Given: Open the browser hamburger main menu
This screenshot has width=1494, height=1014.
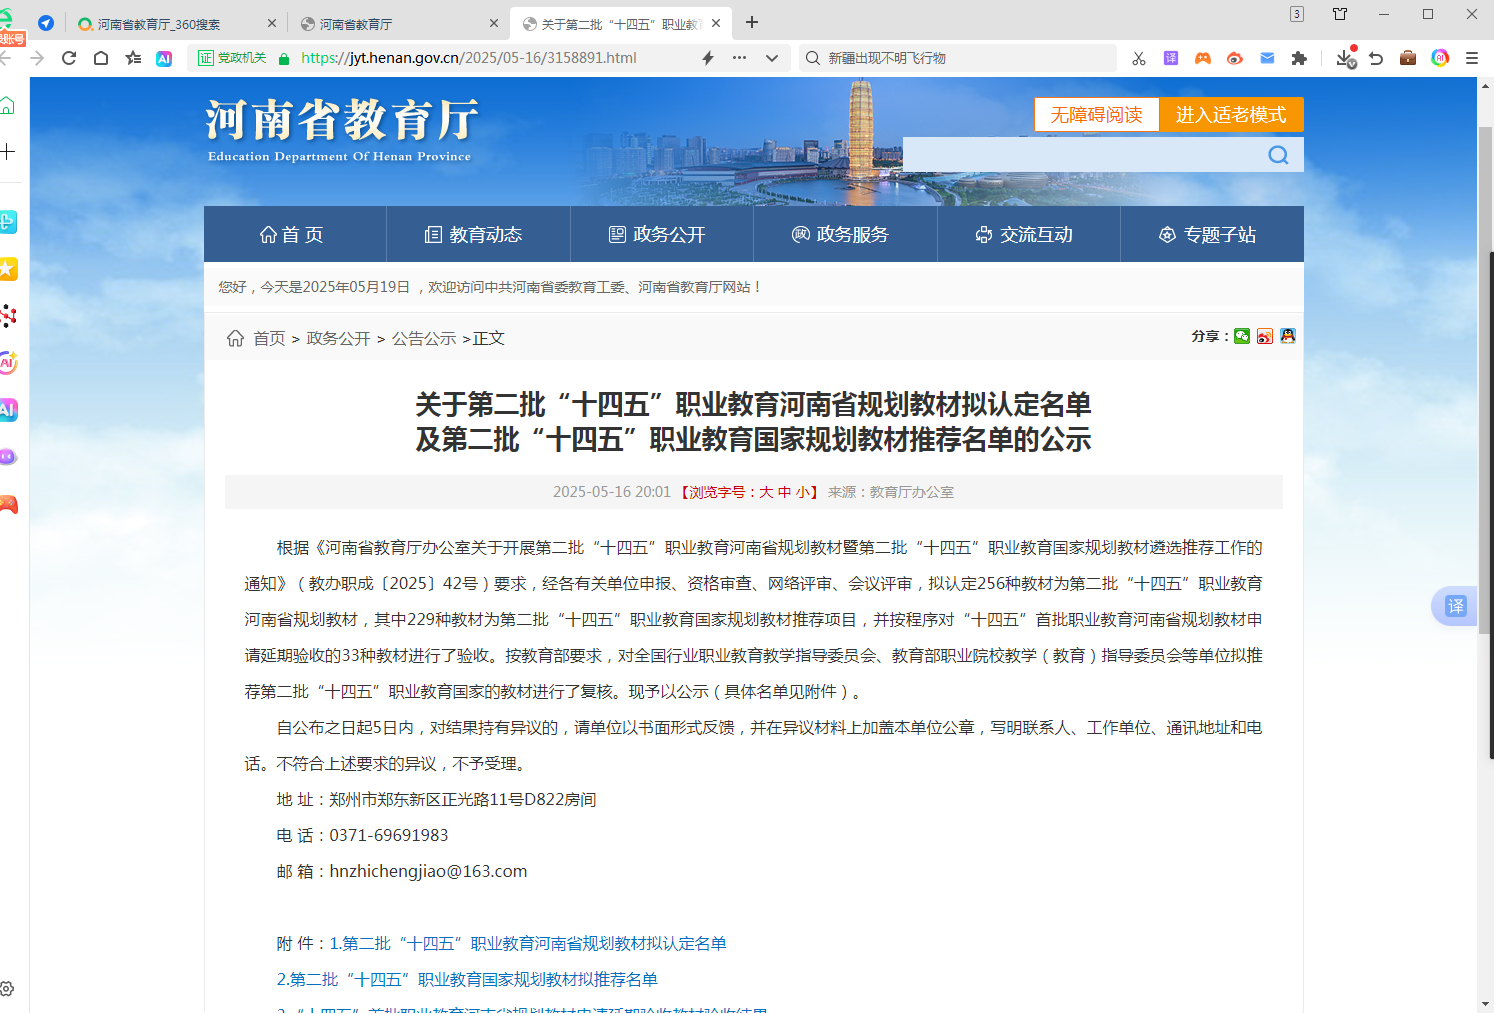Looking at the screenshot, I should click(x=1472, y=58).
